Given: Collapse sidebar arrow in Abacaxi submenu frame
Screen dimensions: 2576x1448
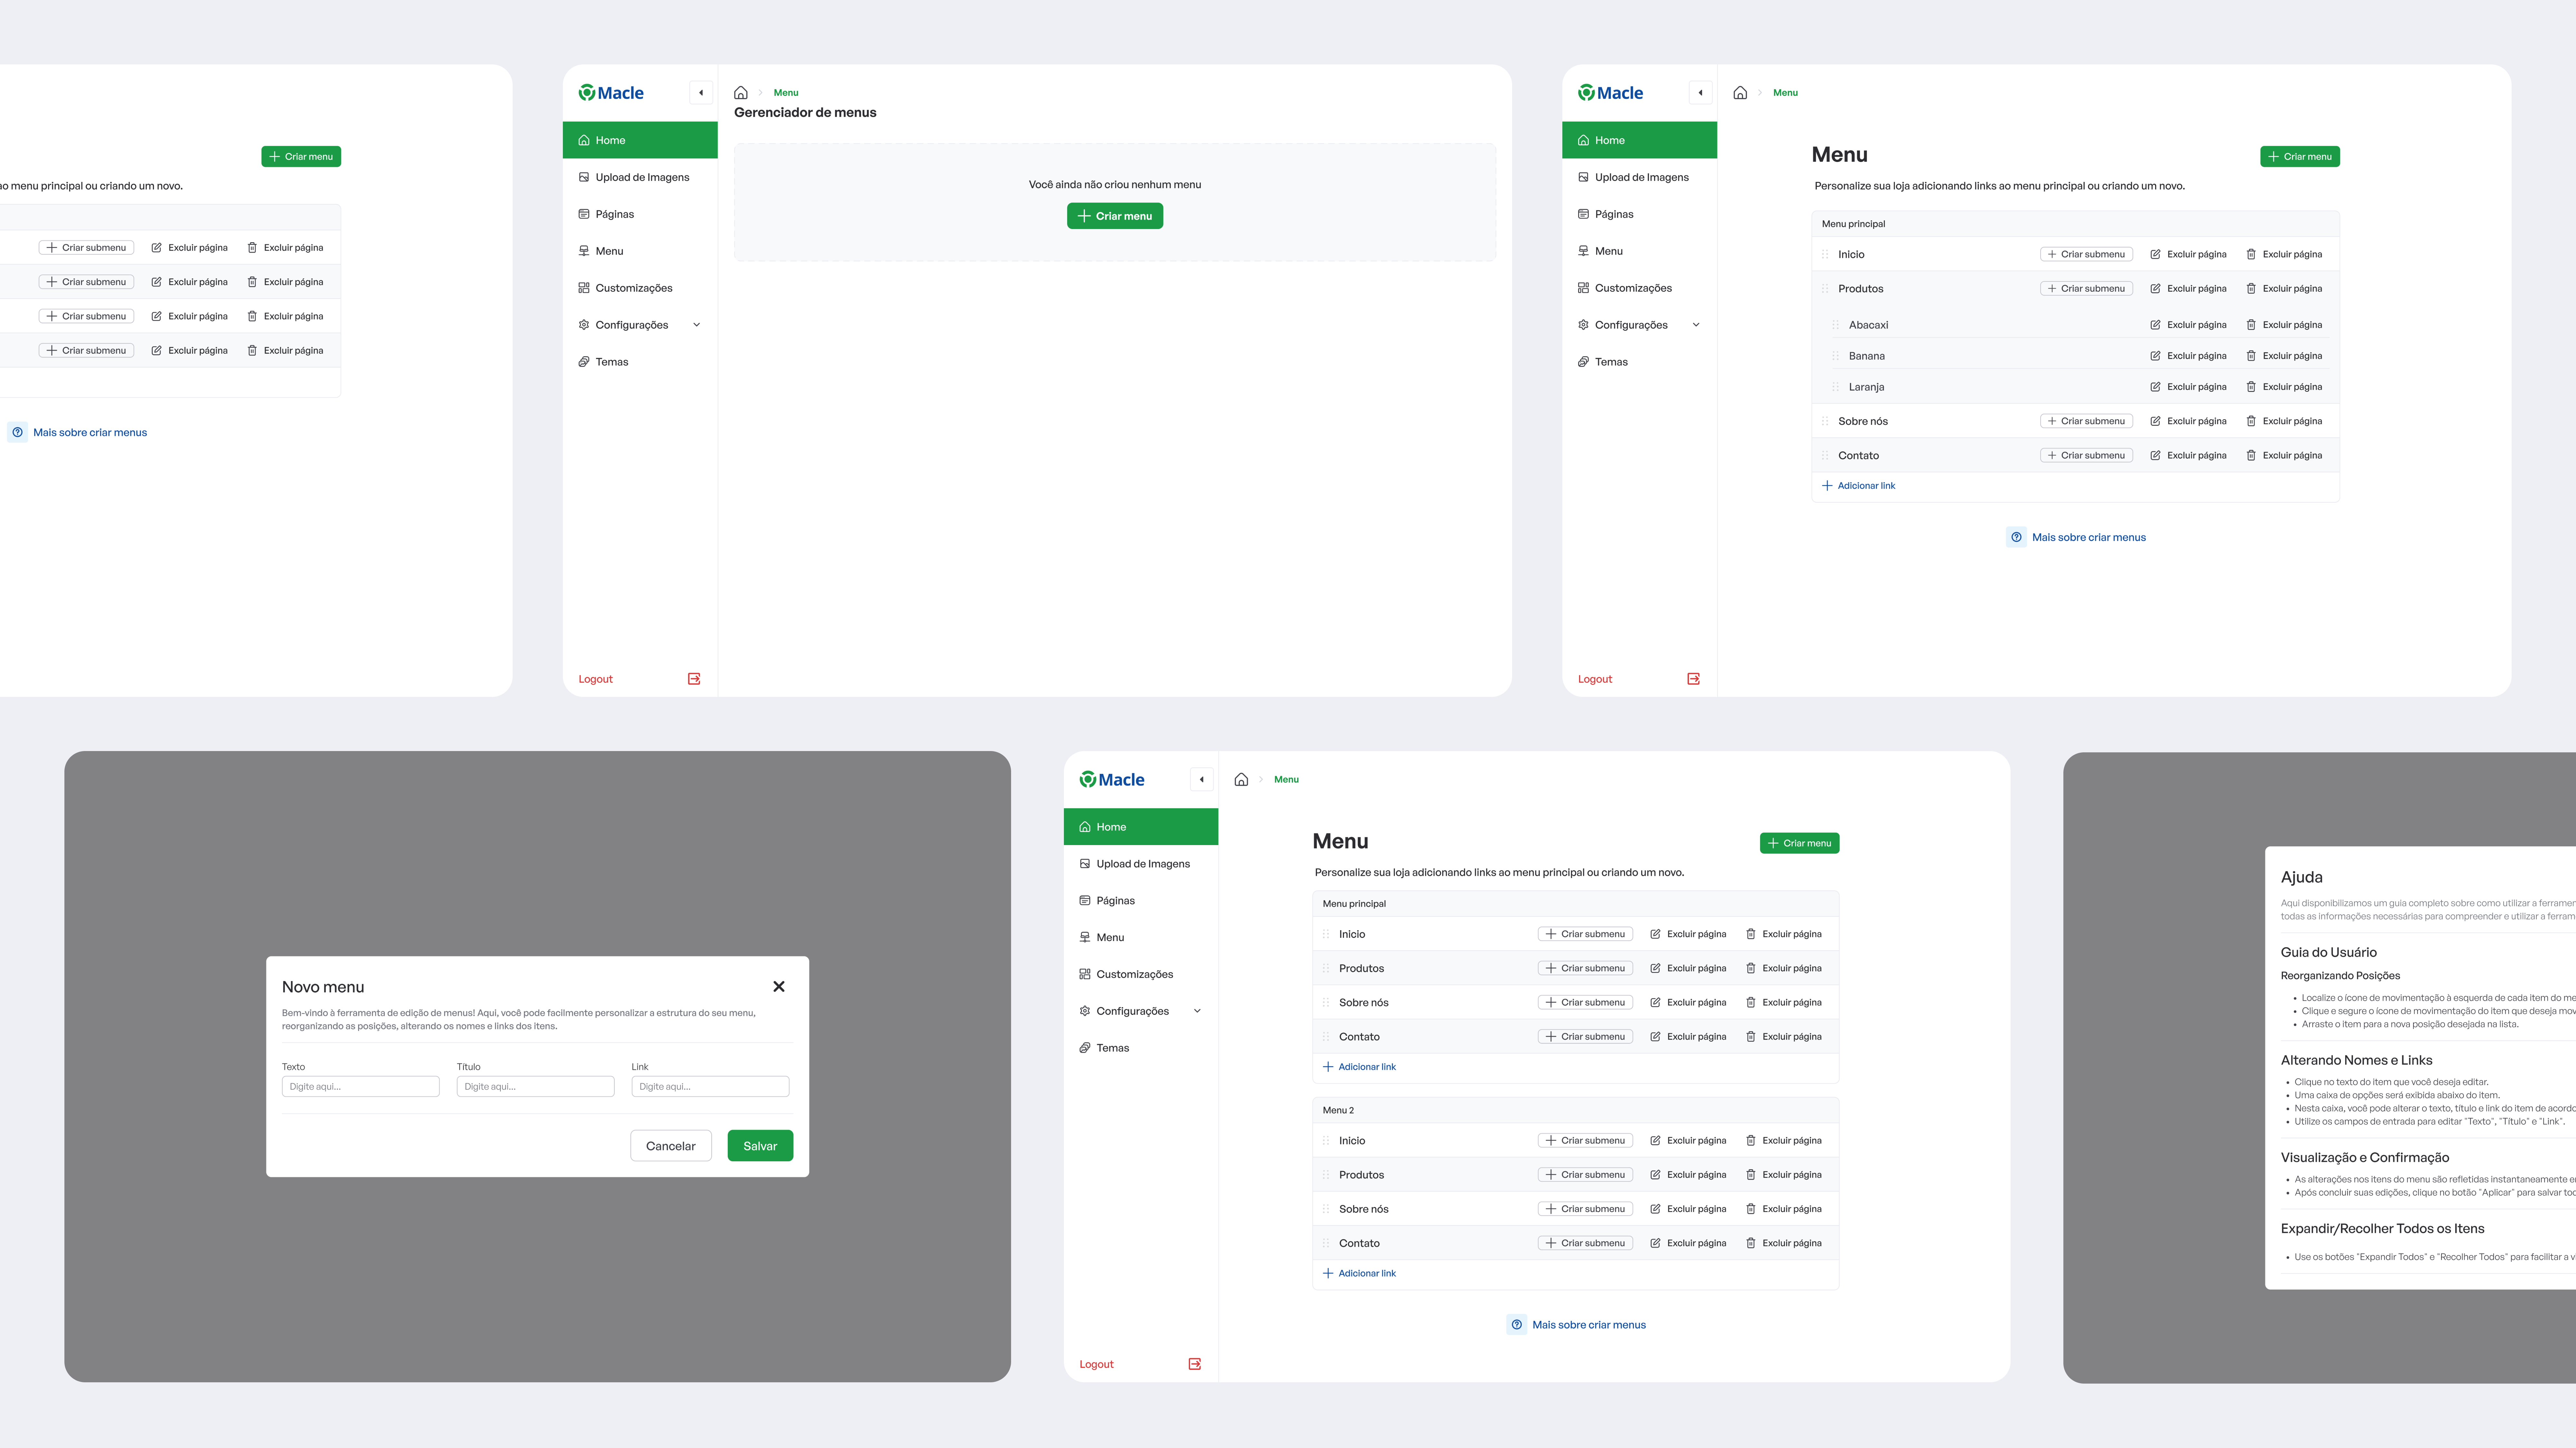Looking at the screenshot, I should pos(1700,93).
